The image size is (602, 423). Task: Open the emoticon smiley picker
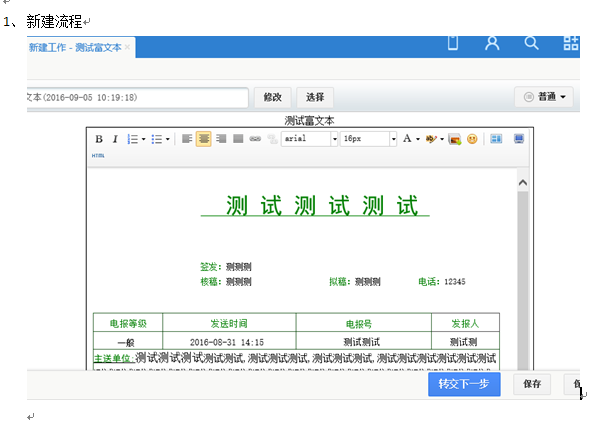point(472,139)
